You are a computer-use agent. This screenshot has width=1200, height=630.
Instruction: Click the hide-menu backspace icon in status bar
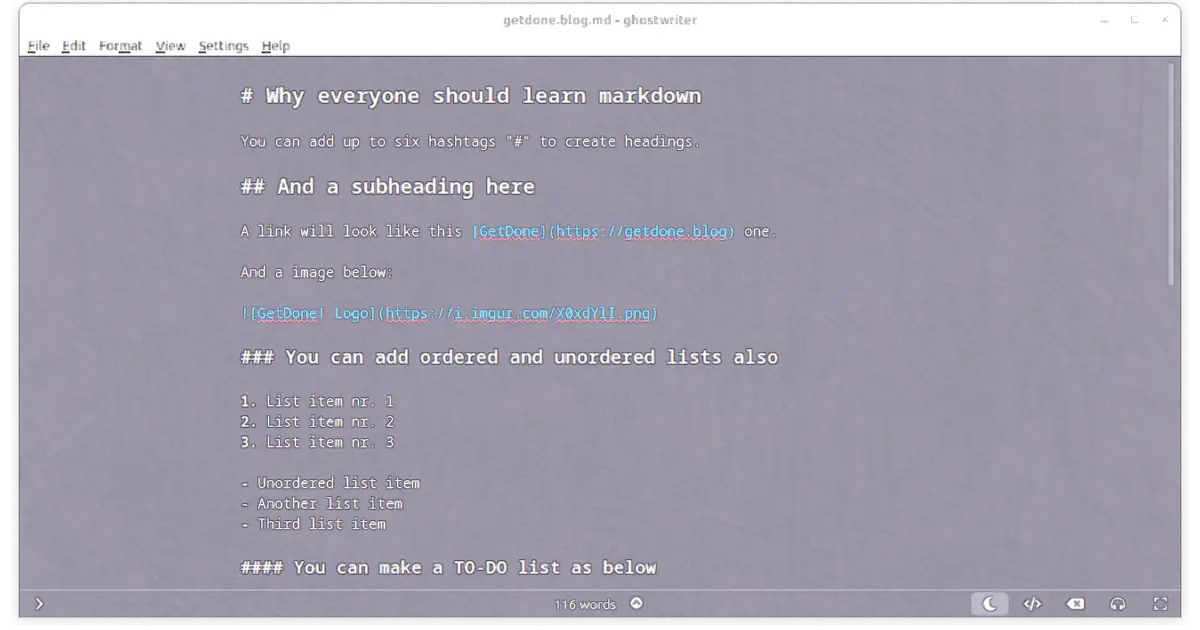click(1075, 604)
